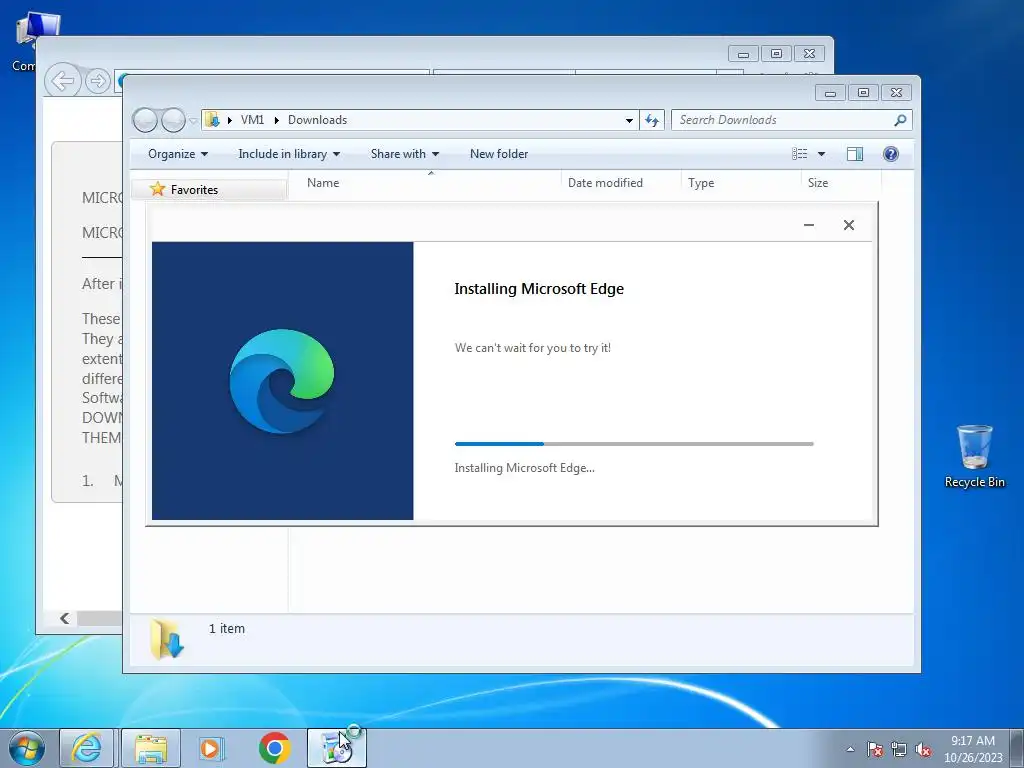Open Internet Explorer from the taskbar

point(87,748)
